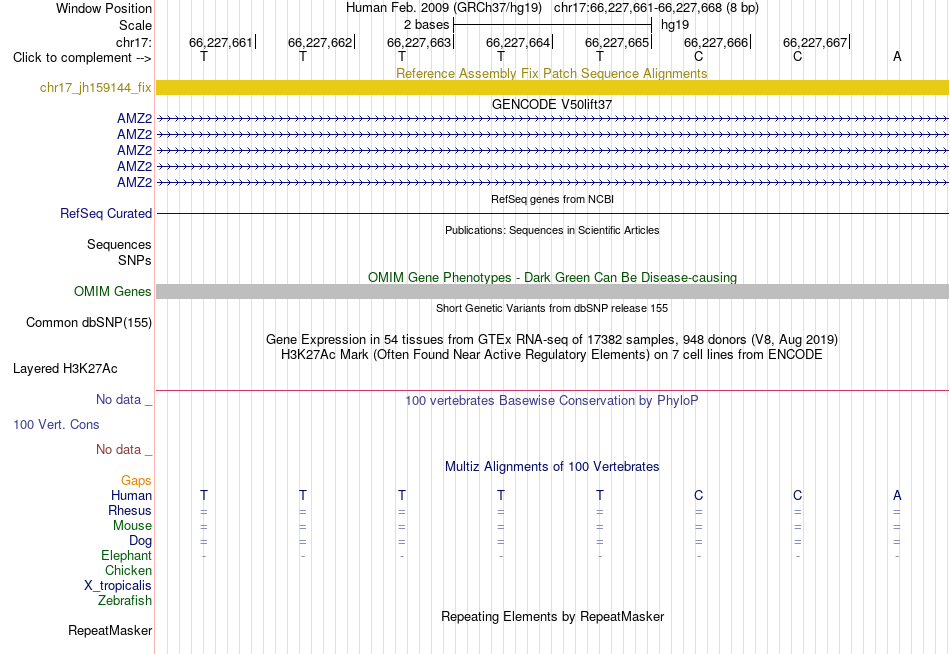Click the final A base in the ruler sequence
Screen dimensions: 950x654
[897, 57]
